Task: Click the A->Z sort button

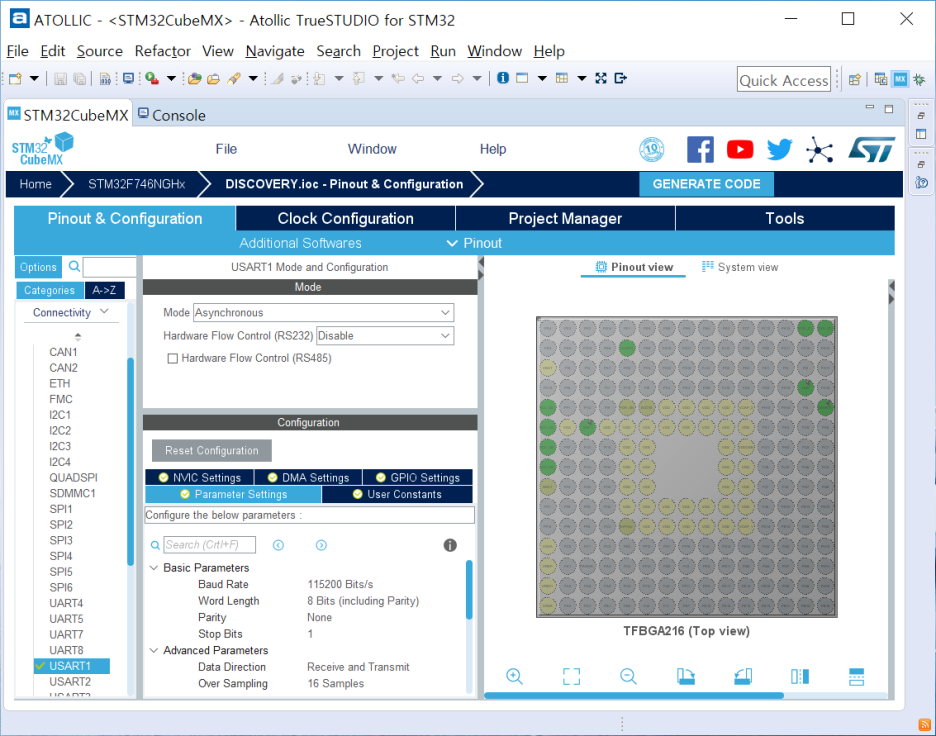Action: [x=104, y=290]
